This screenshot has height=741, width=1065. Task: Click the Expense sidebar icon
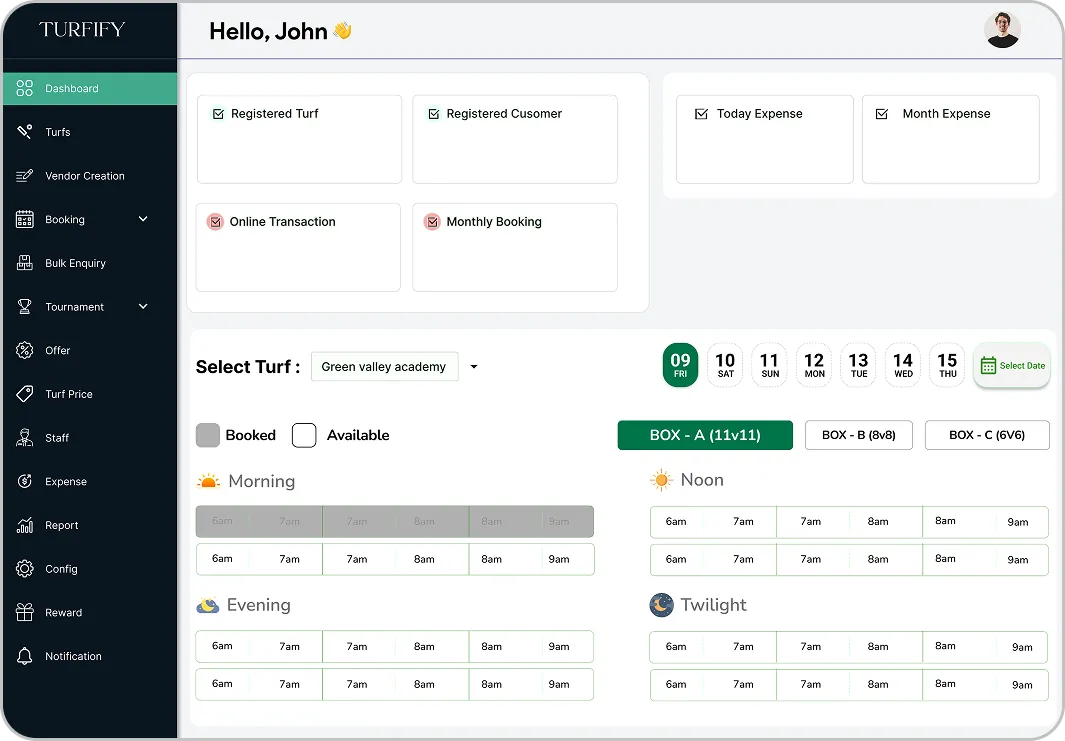point(24,481)
